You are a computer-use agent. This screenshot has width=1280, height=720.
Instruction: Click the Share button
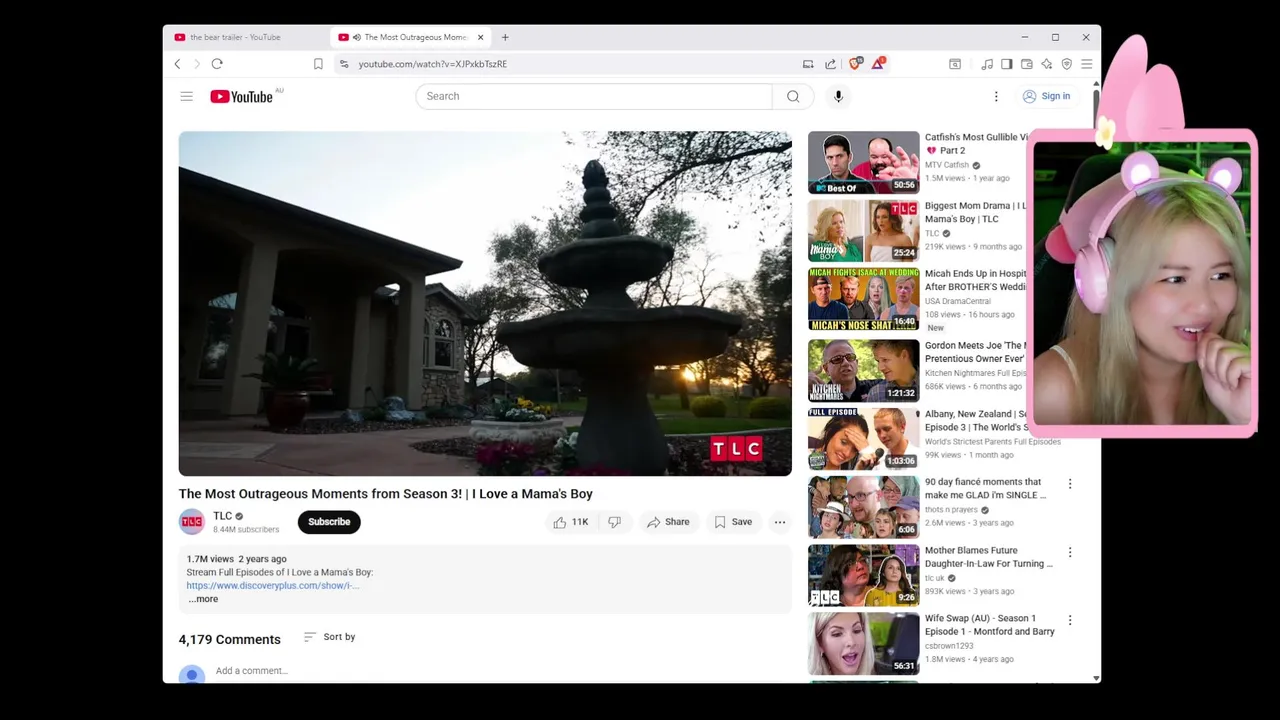click(x=668, y=522)
